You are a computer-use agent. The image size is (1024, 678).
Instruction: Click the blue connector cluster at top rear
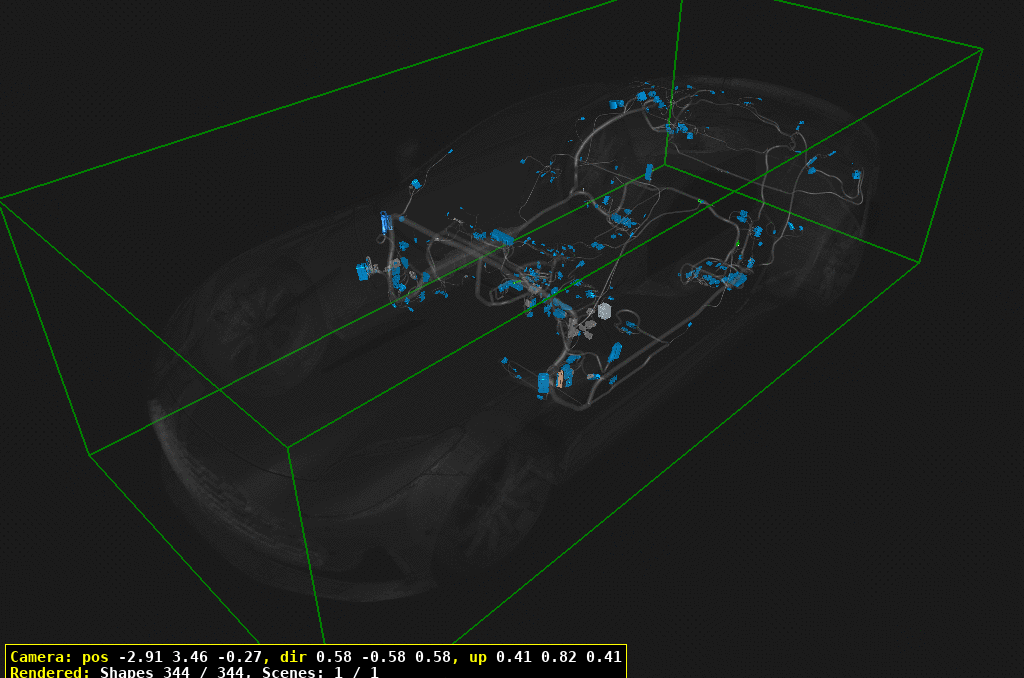pyautogui.click(x=640, y=100)
